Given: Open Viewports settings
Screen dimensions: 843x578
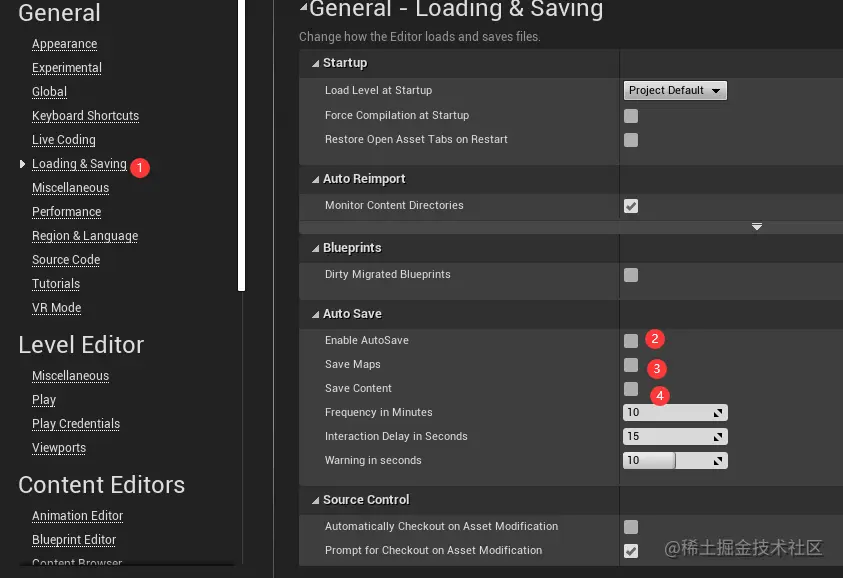Looking at the screenshot, I should click(x=59, y=447).
